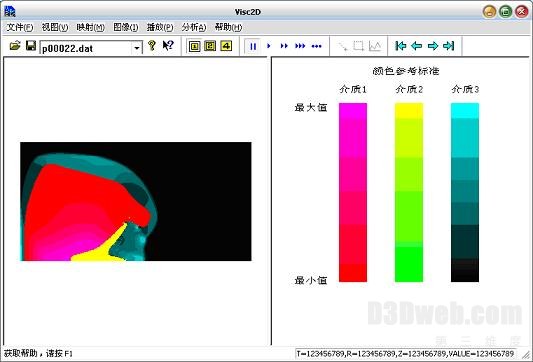Switch to single-pane view layout icon
Screen dimensions: 533x362
pos(194,46)
